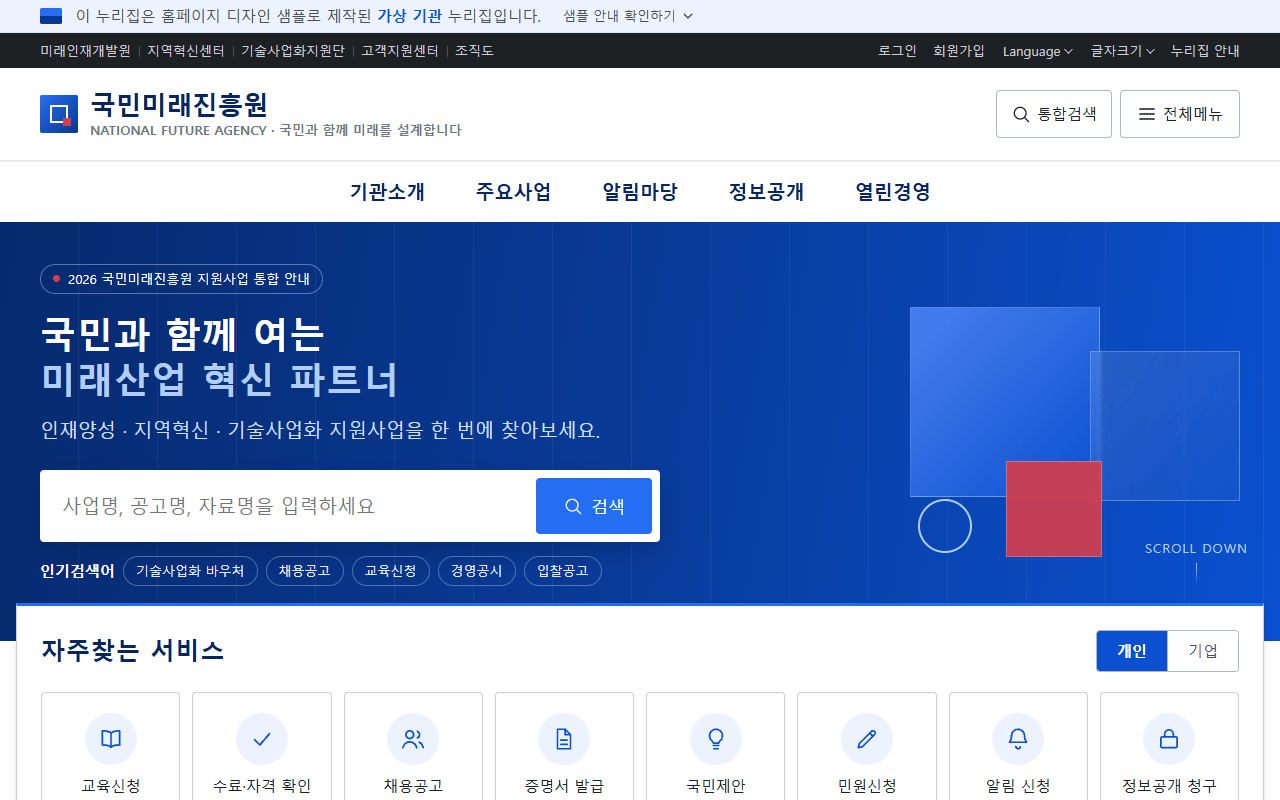Click the 국민미래진흥원 logo icon

[x=59, y=114]
